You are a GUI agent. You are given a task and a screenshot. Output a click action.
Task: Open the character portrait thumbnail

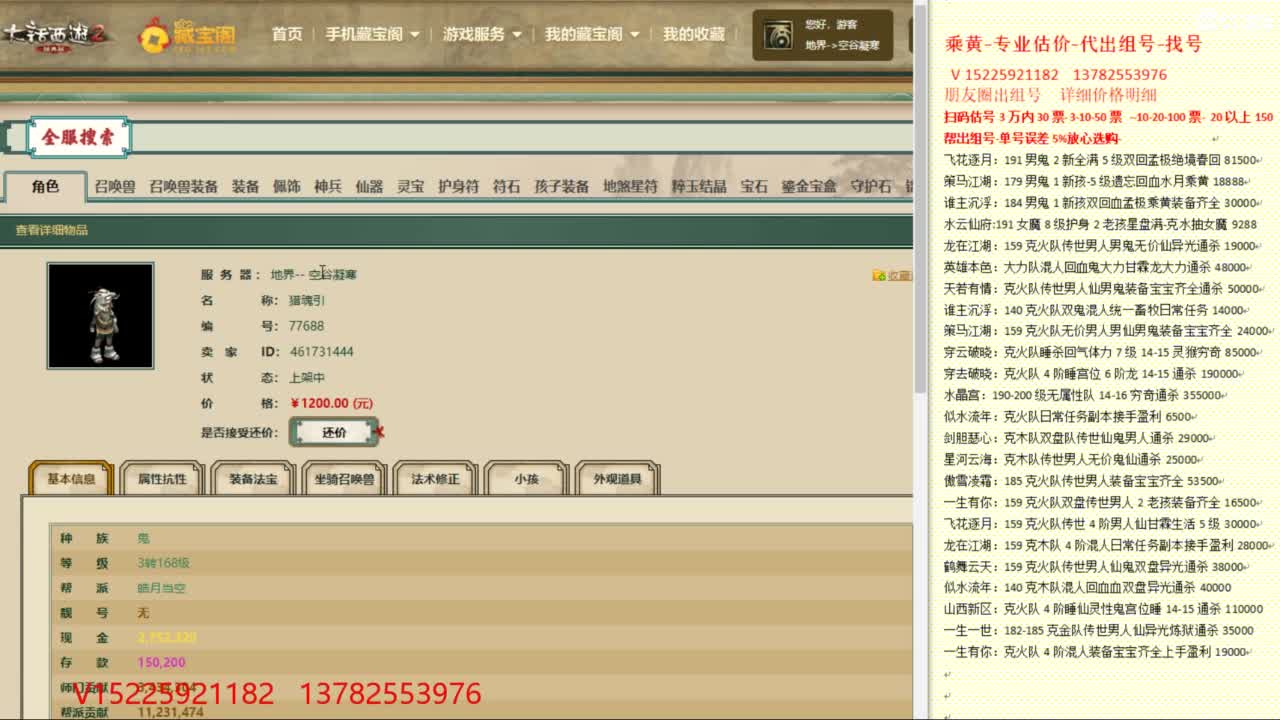pyautogui.click(x=100, y=316)
